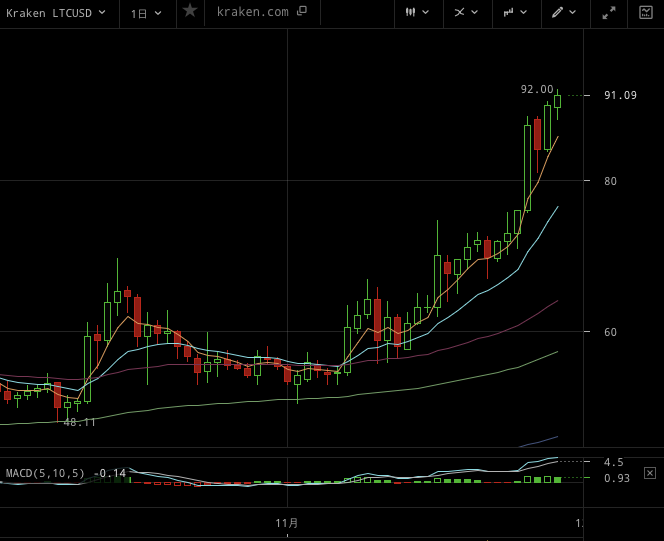Screen dimensions: 664x541
Task: Click the 48.11 low price label
Action: 79,422
